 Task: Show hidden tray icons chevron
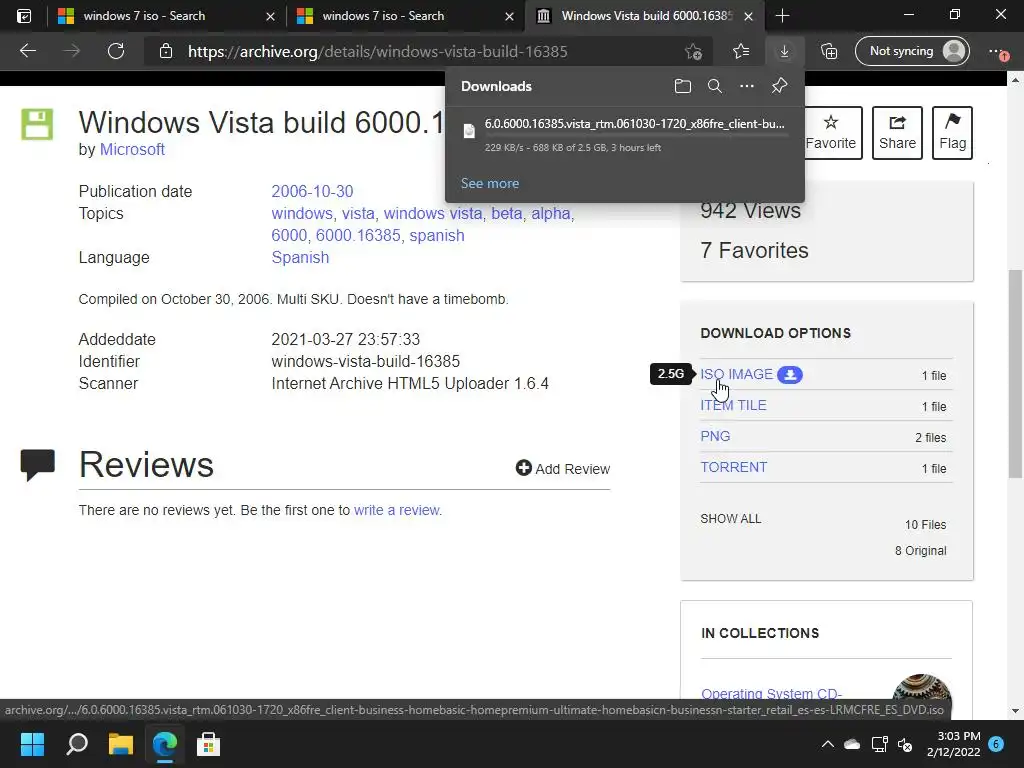827,744
